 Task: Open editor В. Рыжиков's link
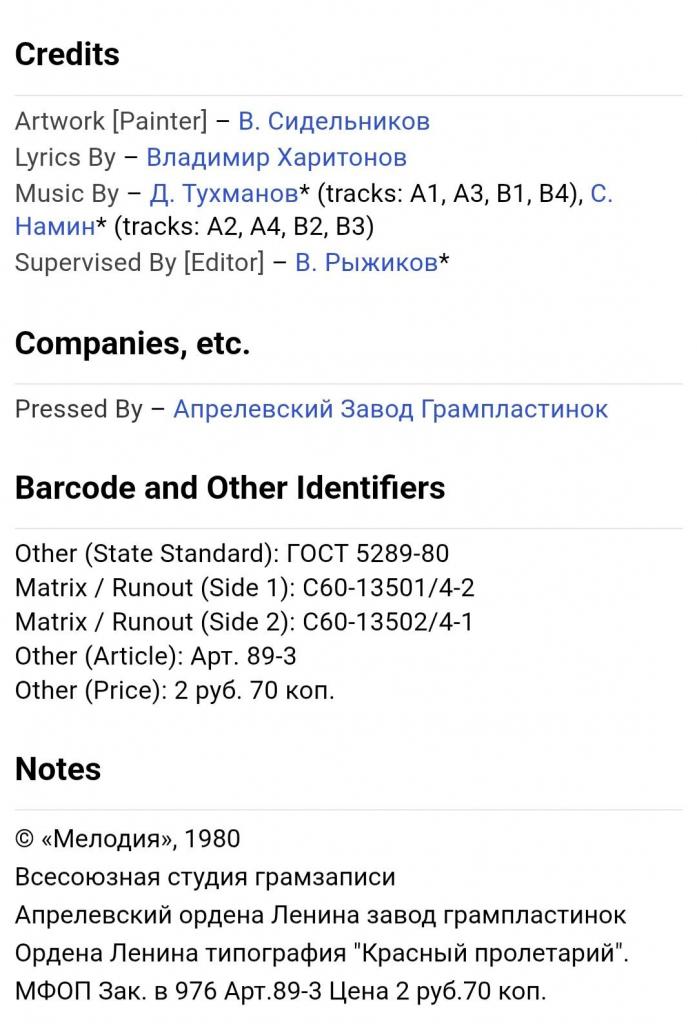[x=366, y=263]
